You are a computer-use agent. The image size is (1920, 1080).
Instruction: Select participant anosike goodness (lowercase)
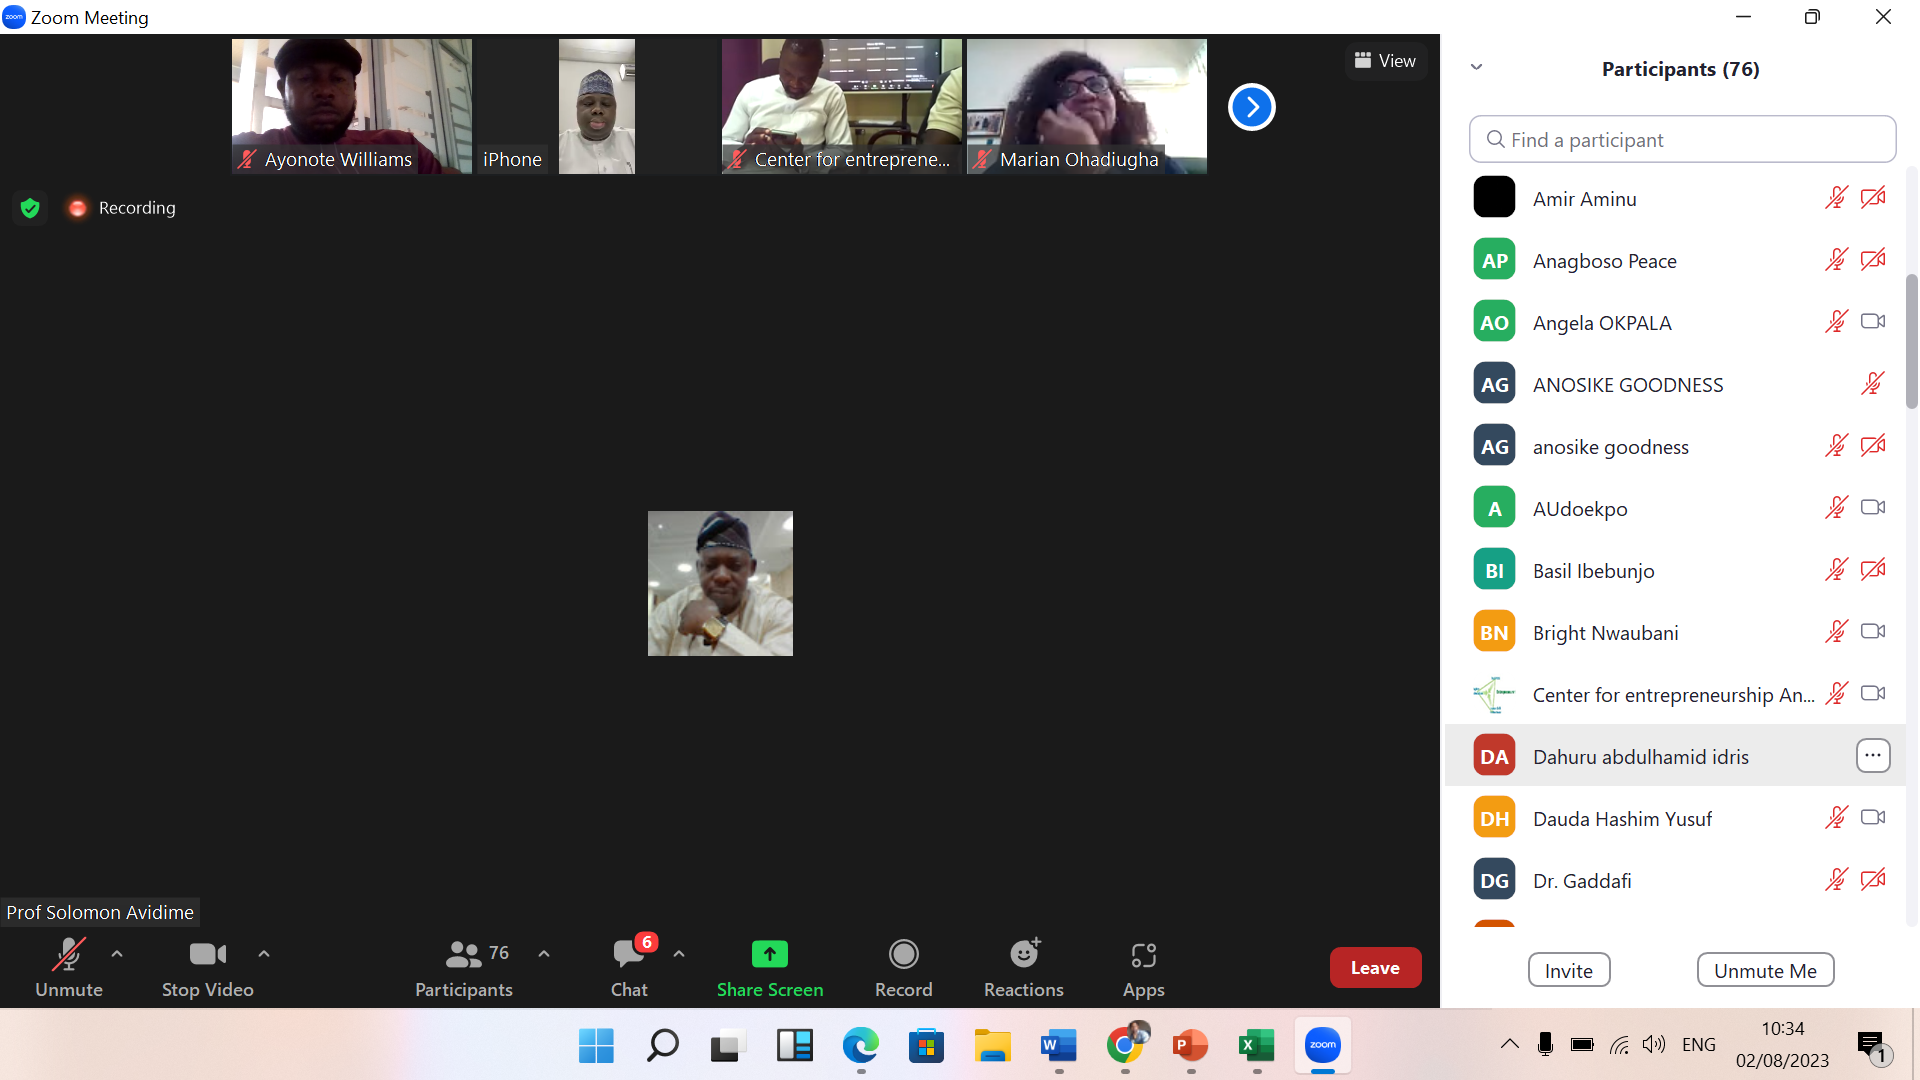pyautogui.click(x=1675, y=446)
